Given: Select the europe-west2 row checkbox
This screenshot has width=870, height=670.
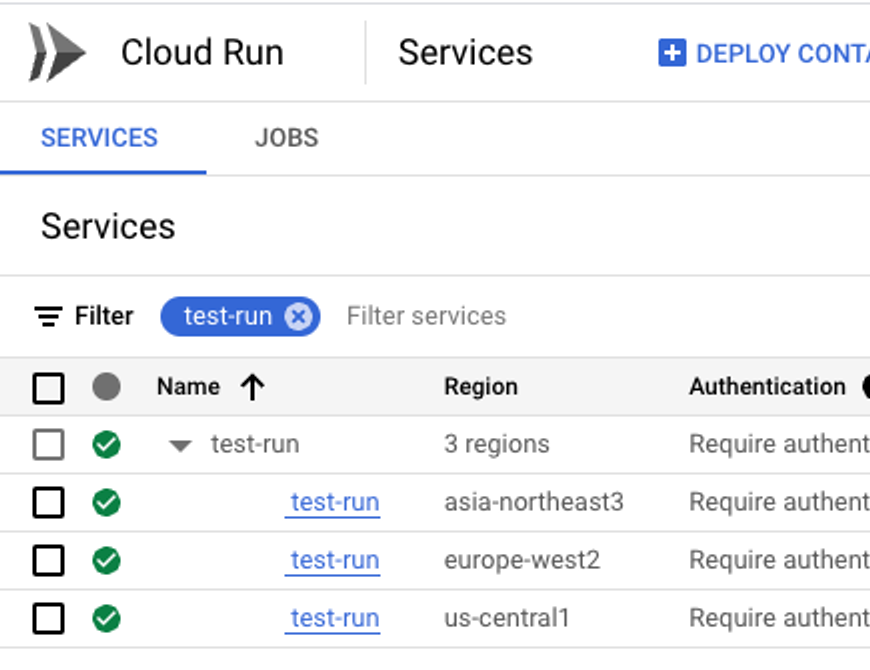Looking at the screenshot, I should point(48,560).
